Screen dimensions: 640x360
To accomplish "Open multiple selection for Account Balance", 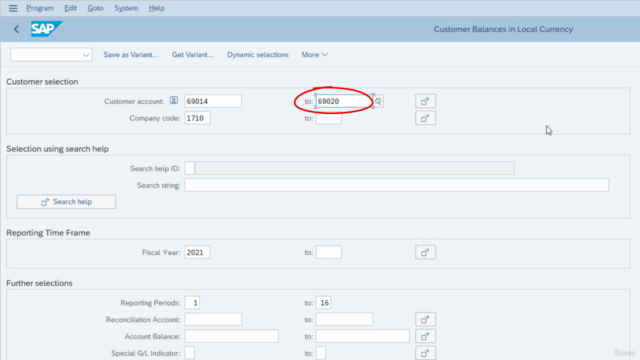I will click(425, 336).
